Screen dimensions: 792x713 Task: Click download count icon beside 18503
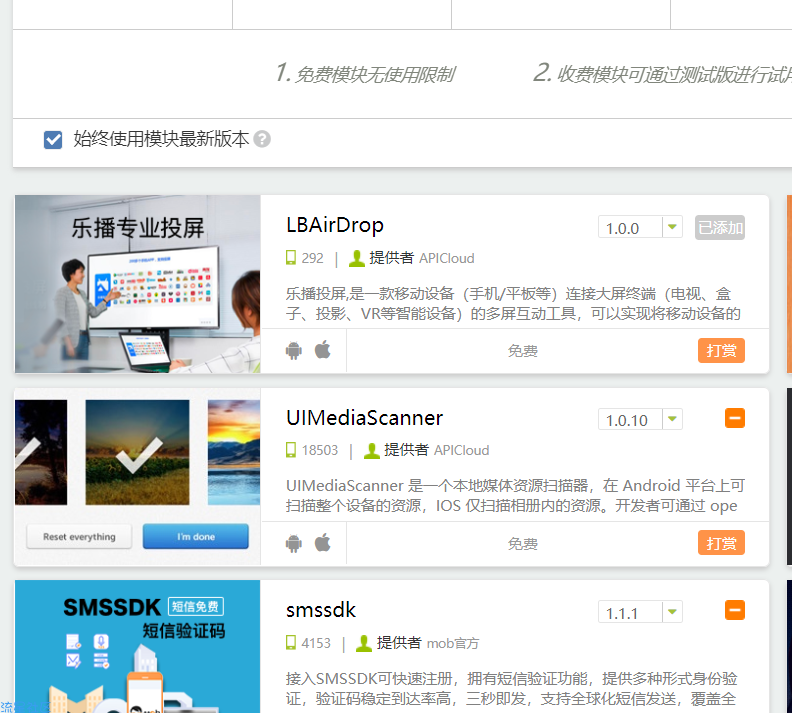[291, 450]
